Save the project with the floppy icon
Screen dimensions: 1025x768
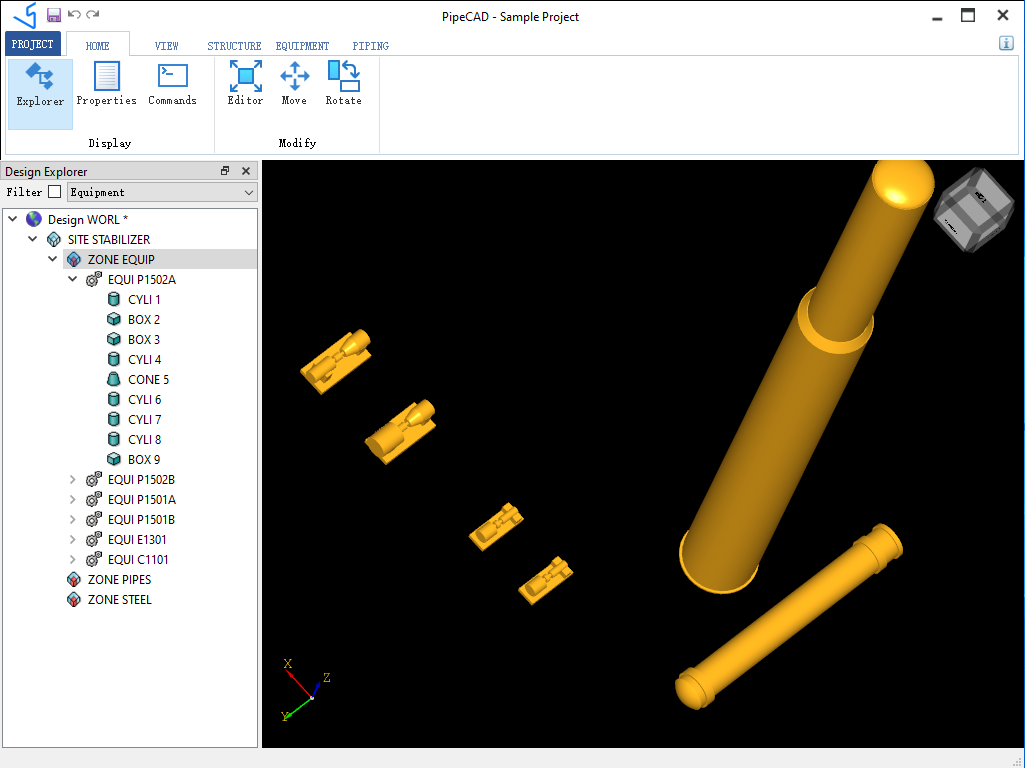(x=54, y=15)
